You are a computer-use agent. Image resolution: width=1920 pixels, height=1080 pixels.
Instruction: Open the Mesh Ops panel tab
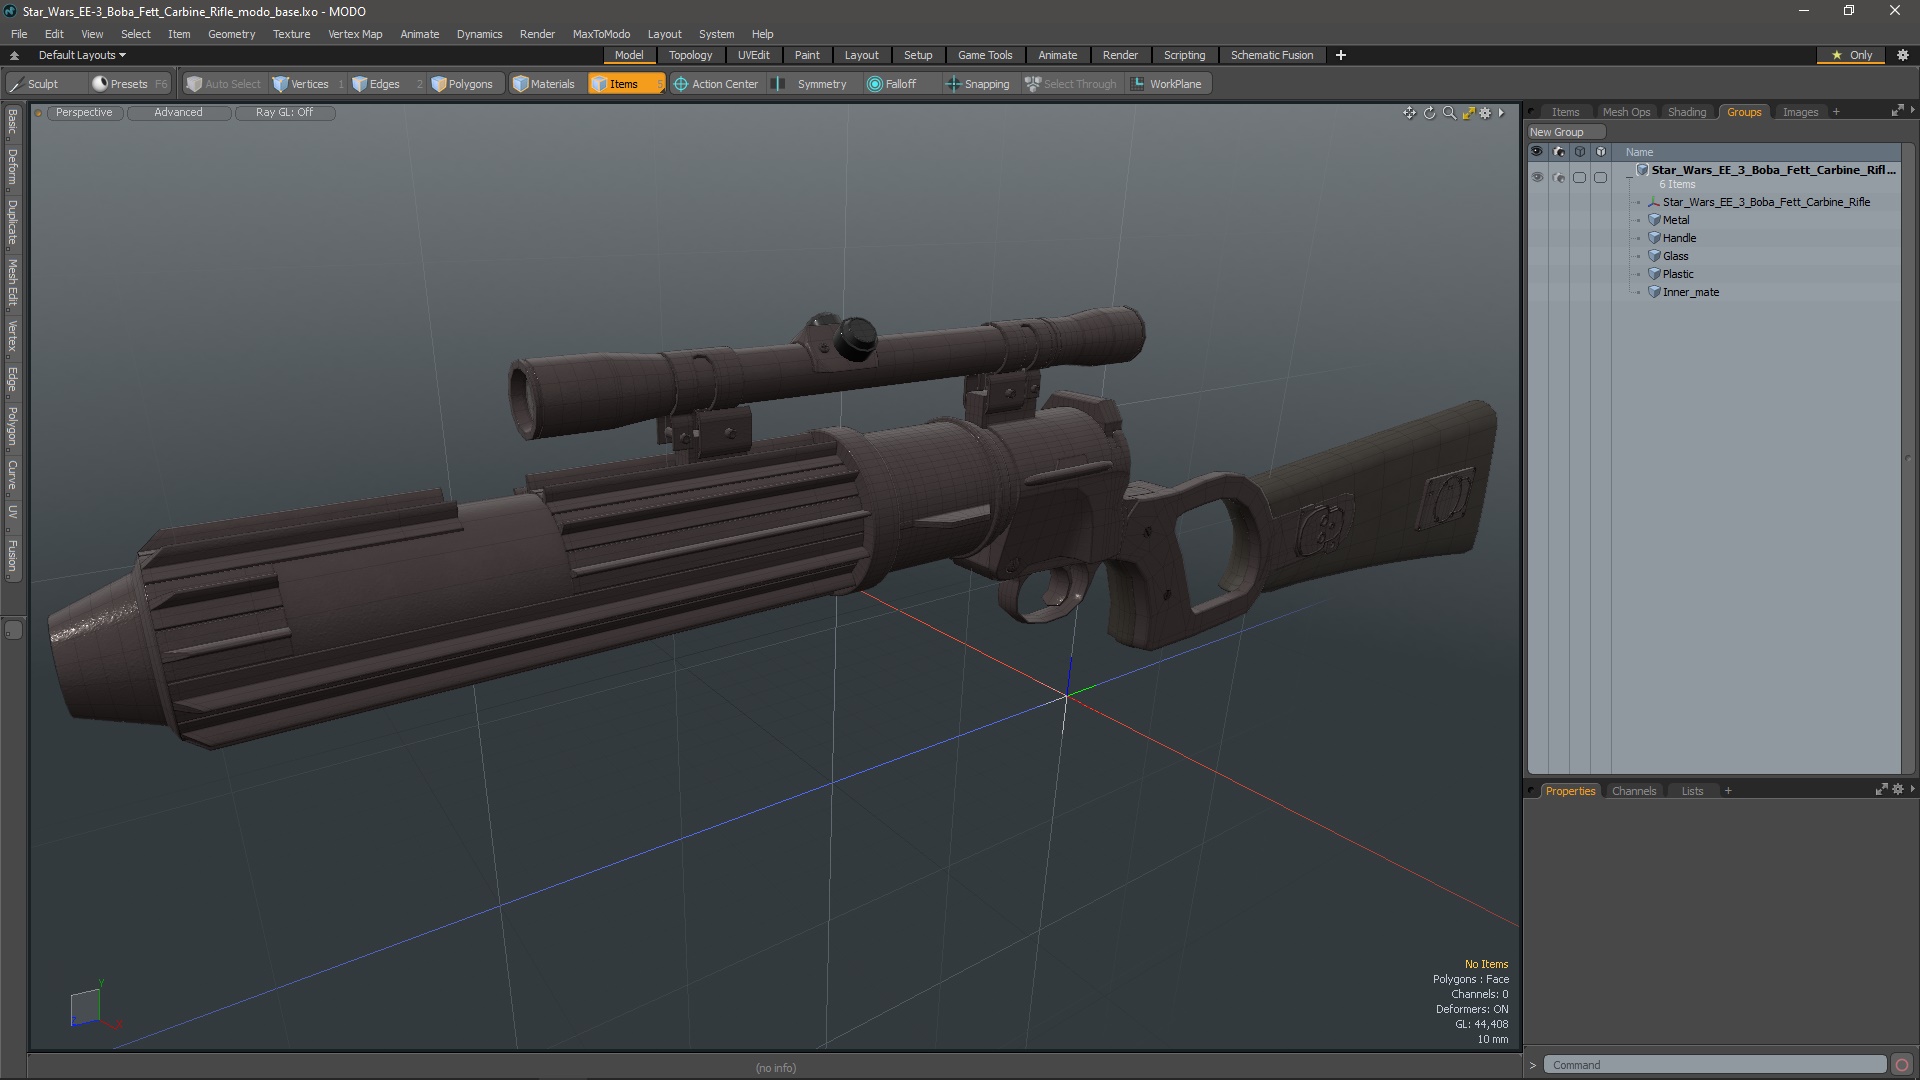[1626, 112]
